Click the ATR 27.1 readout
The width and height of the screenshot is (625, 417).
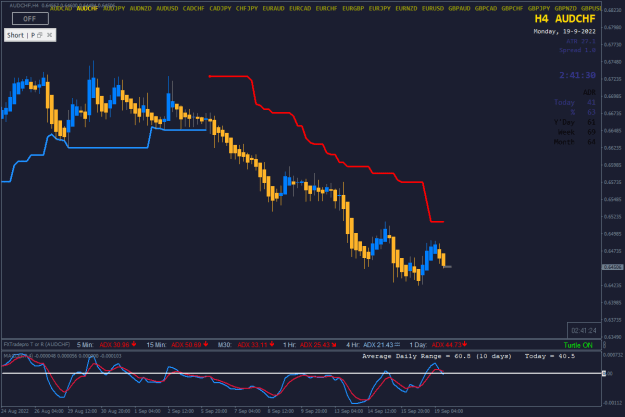[x=581, y=41]
